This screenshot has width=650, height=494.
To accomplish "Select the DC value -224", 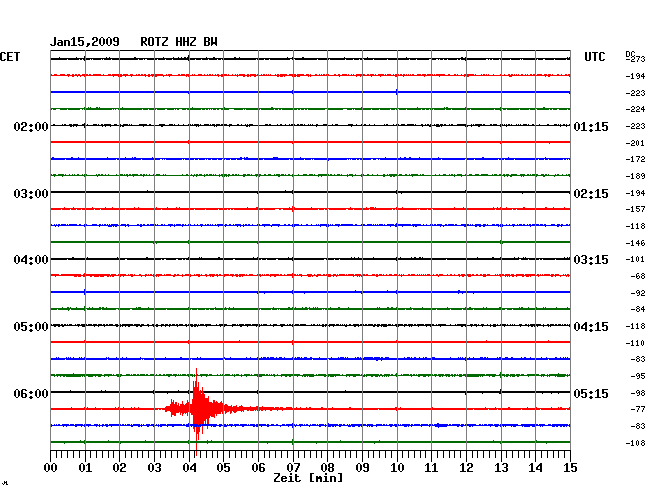I will point(635,109).
